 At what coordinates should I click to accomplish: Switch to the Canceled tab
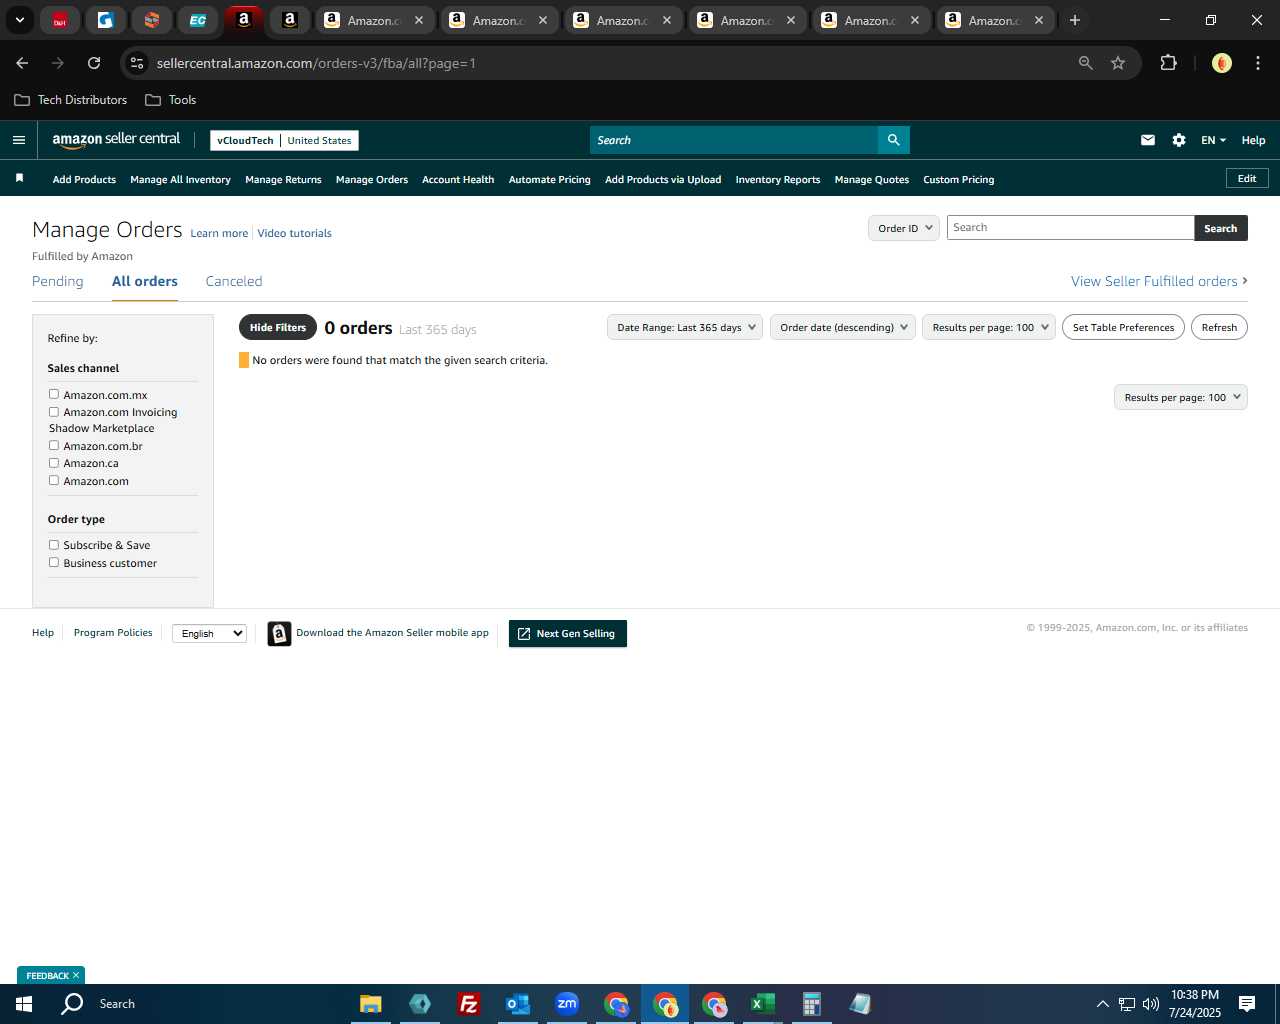234,281
